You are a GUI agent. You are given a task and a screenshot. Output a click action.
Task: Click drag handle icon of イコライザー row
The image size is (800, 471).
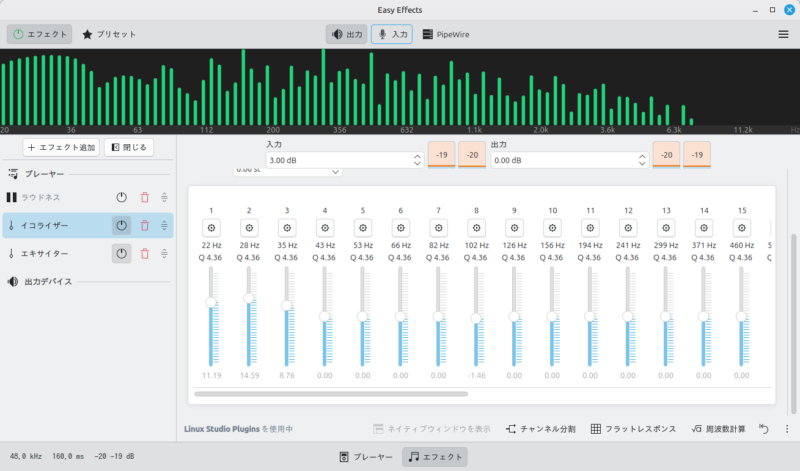pos(164,226)
